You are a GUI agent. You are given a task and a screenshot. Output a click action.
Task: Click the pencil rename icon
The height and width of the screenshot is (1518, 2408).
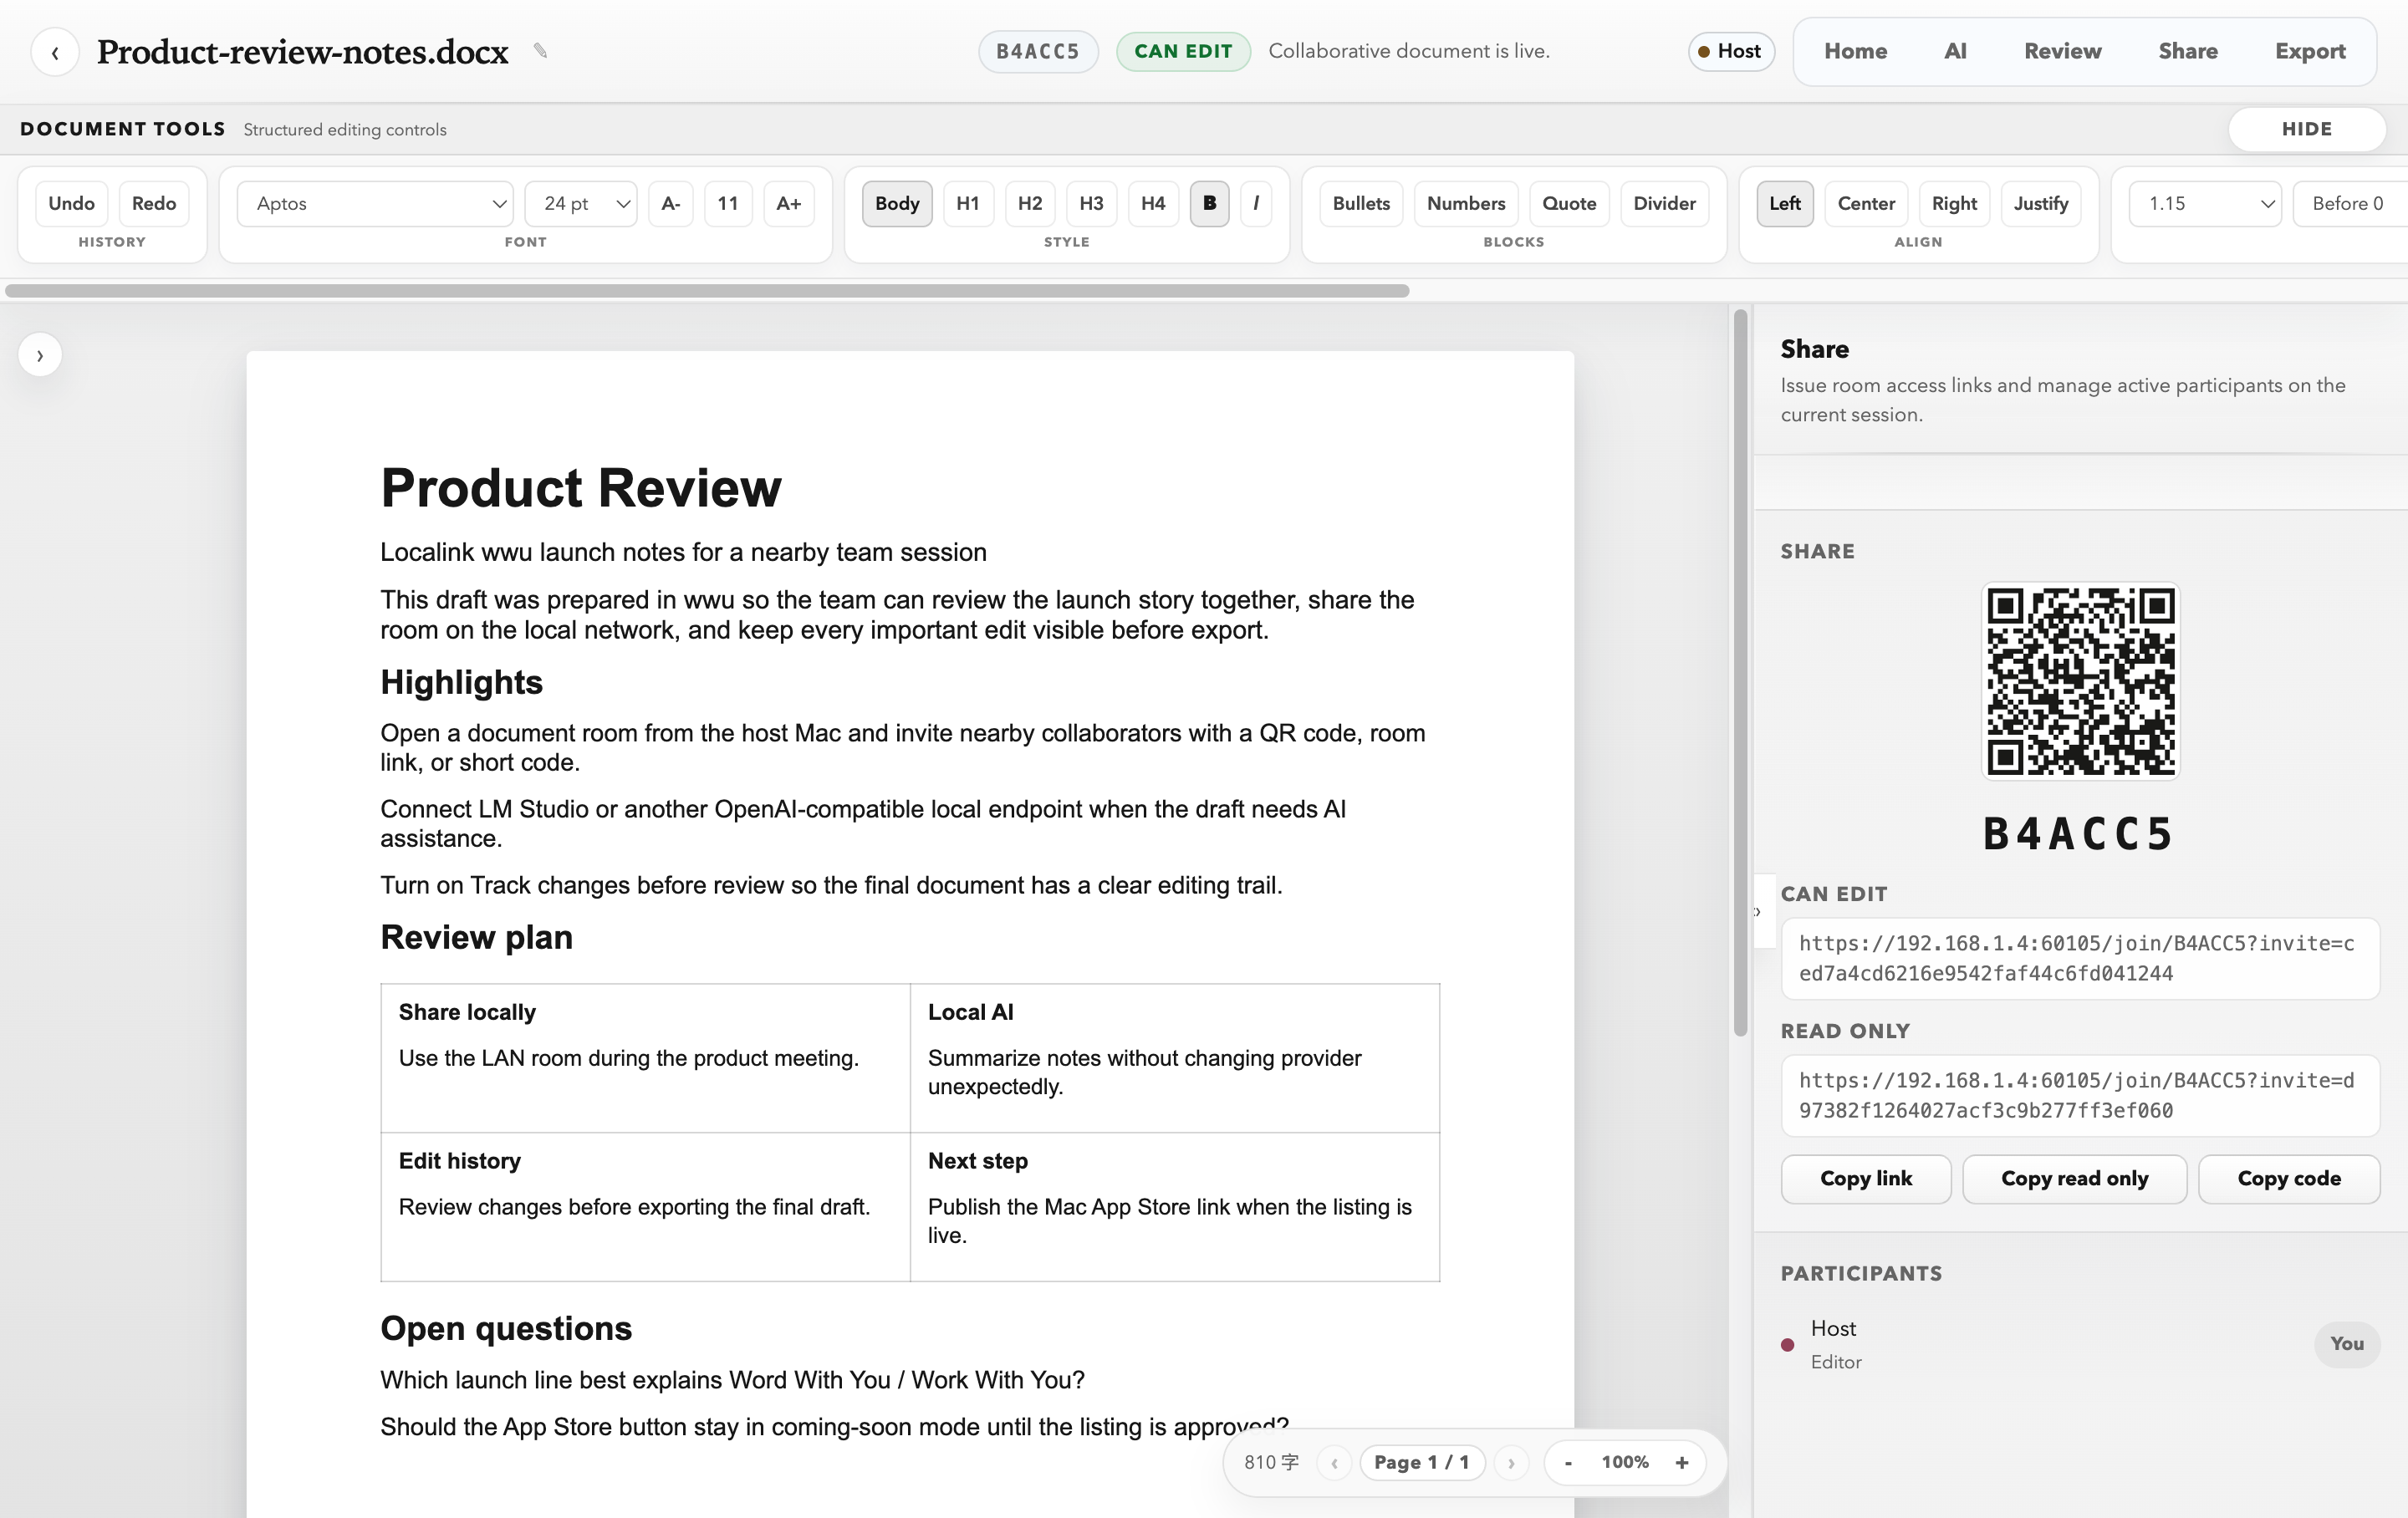[x=540, y=51]
